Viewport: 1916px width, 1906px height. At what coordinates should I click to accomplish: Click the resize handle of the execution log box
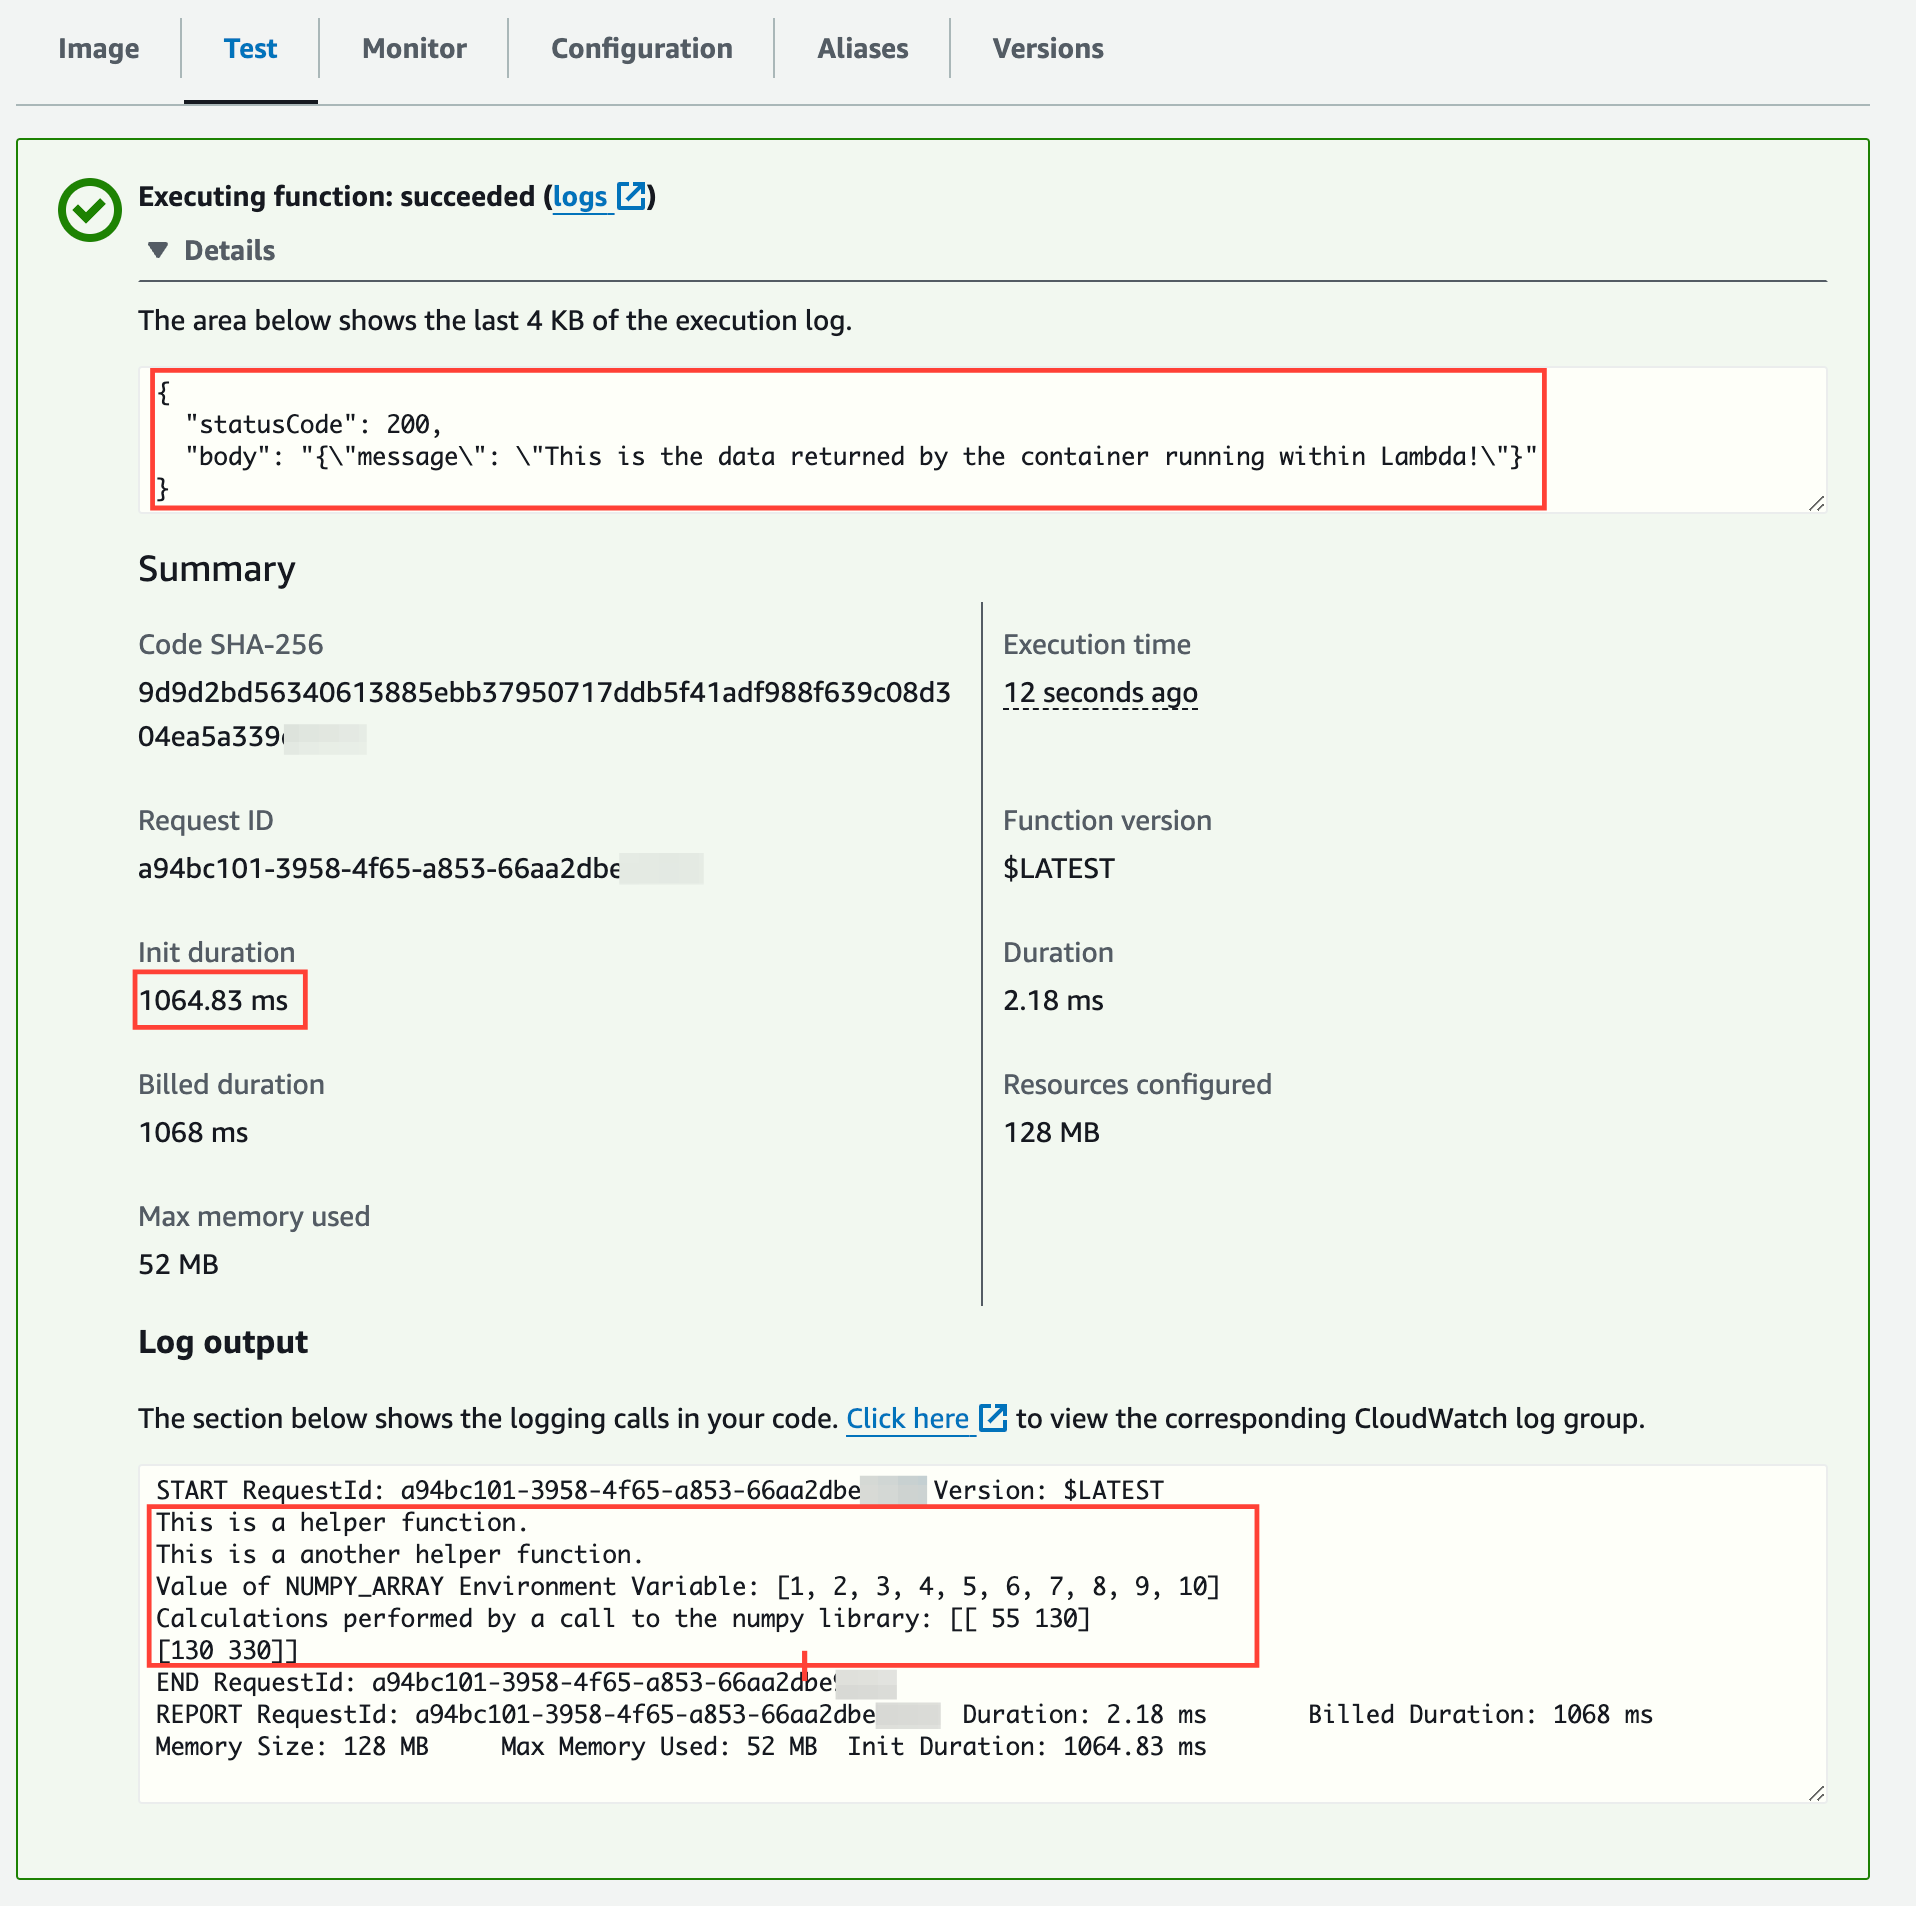1818,505
